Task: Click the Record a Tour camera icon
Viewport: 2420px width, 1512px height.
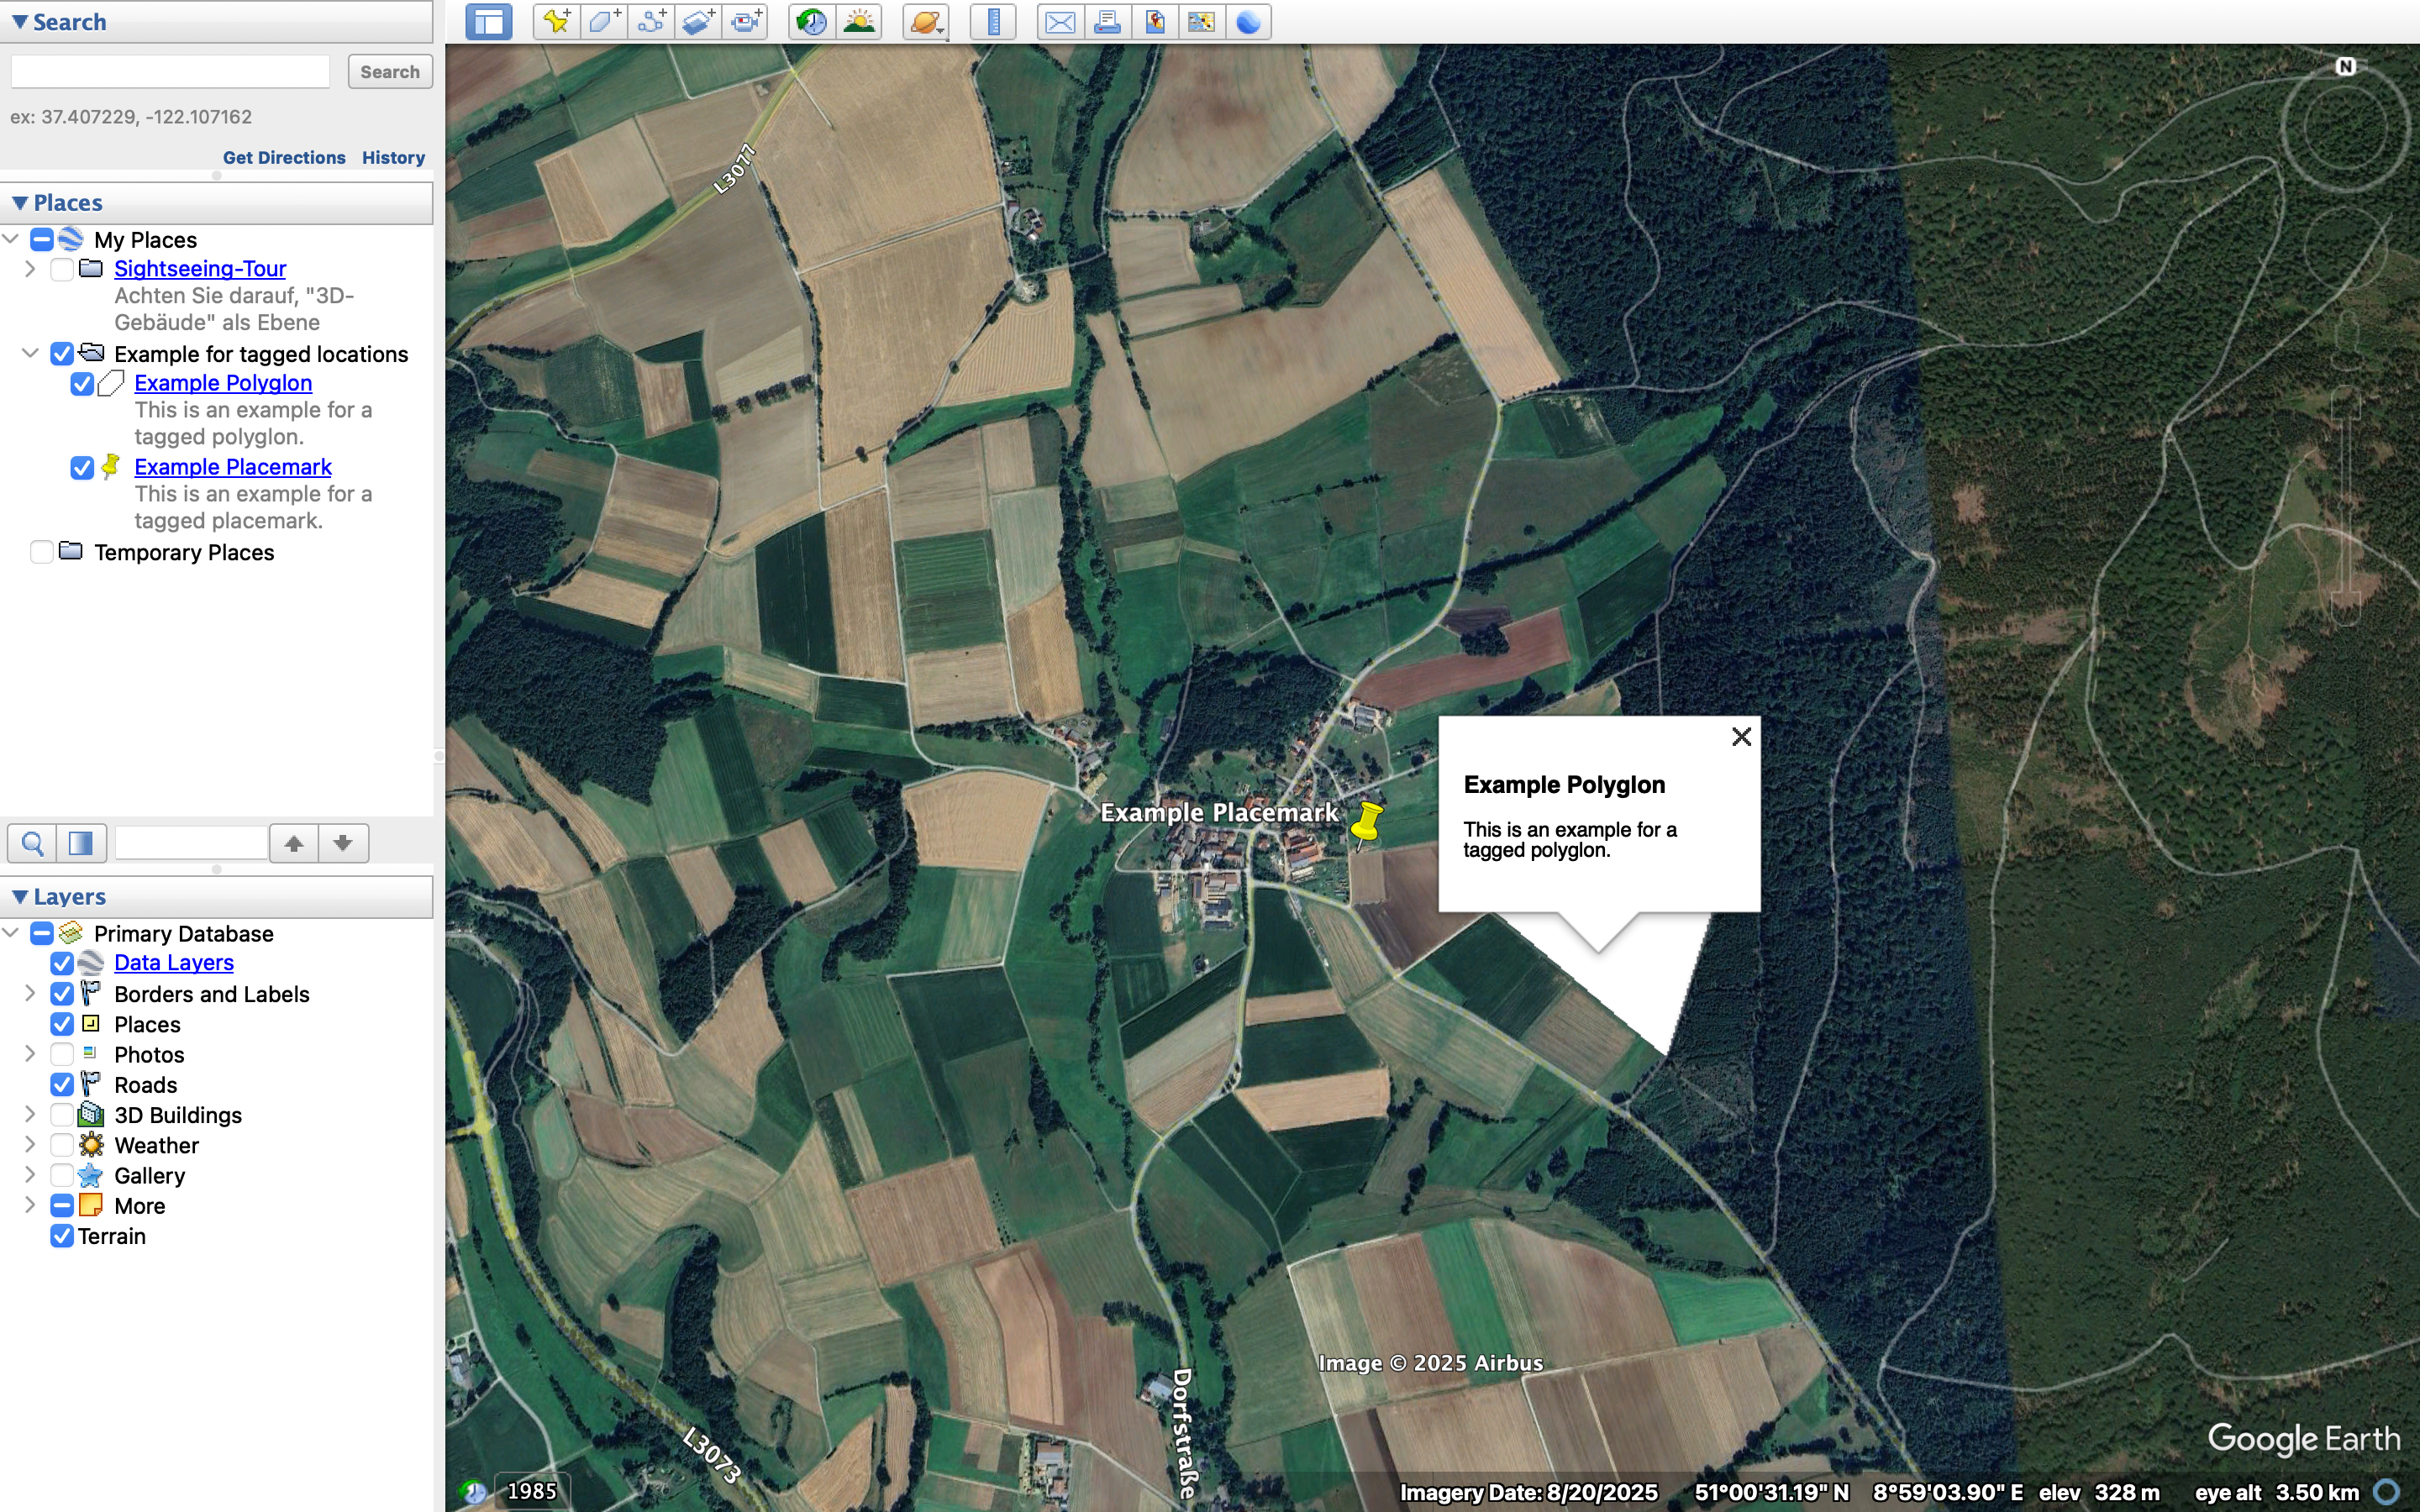Action: 746,22
